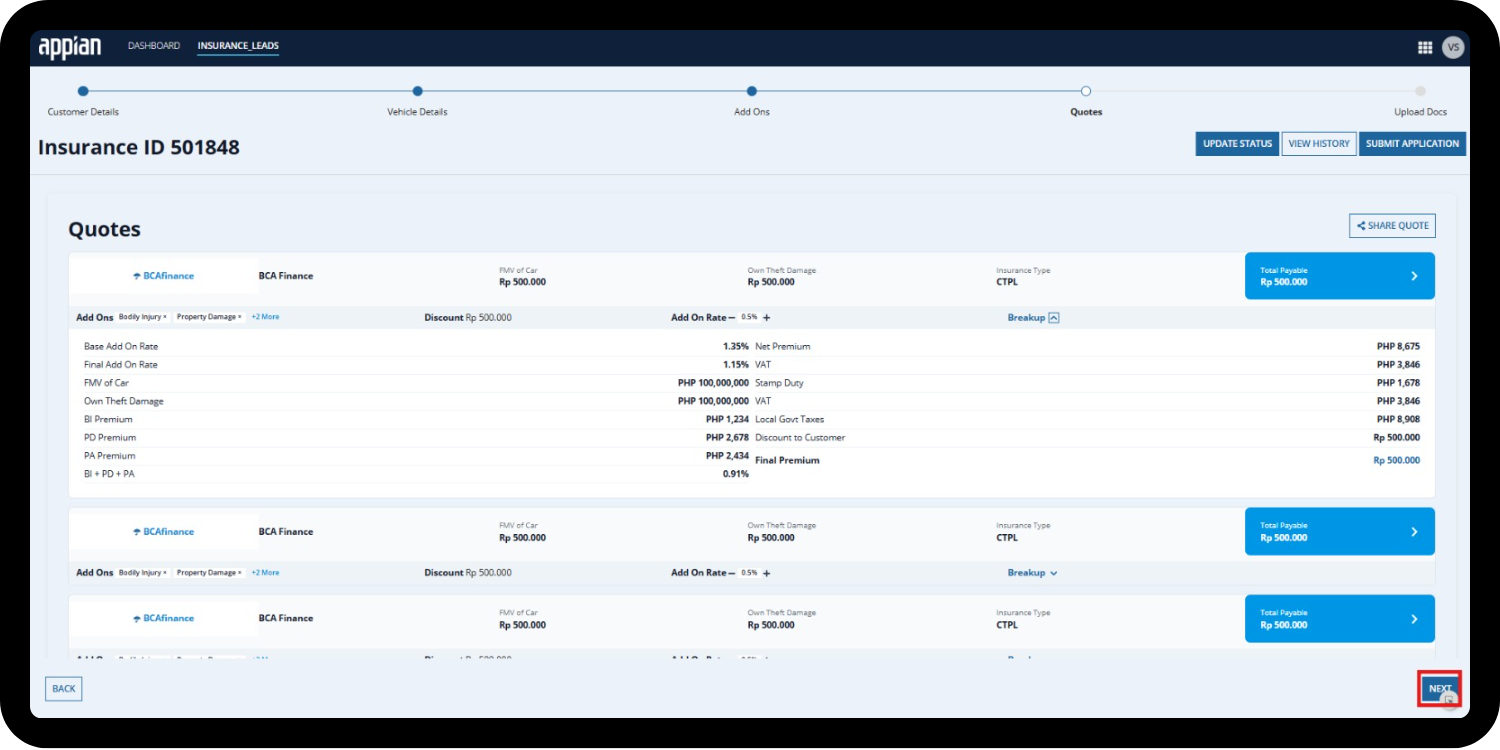
Task: Click BCAfinance logo in second quote
Action: point(163,532)
